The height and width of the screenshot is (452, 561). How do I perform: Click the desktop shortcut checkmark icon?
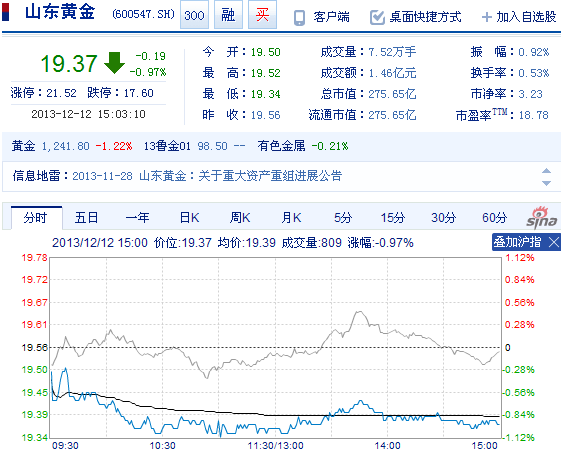coord(377,17)
